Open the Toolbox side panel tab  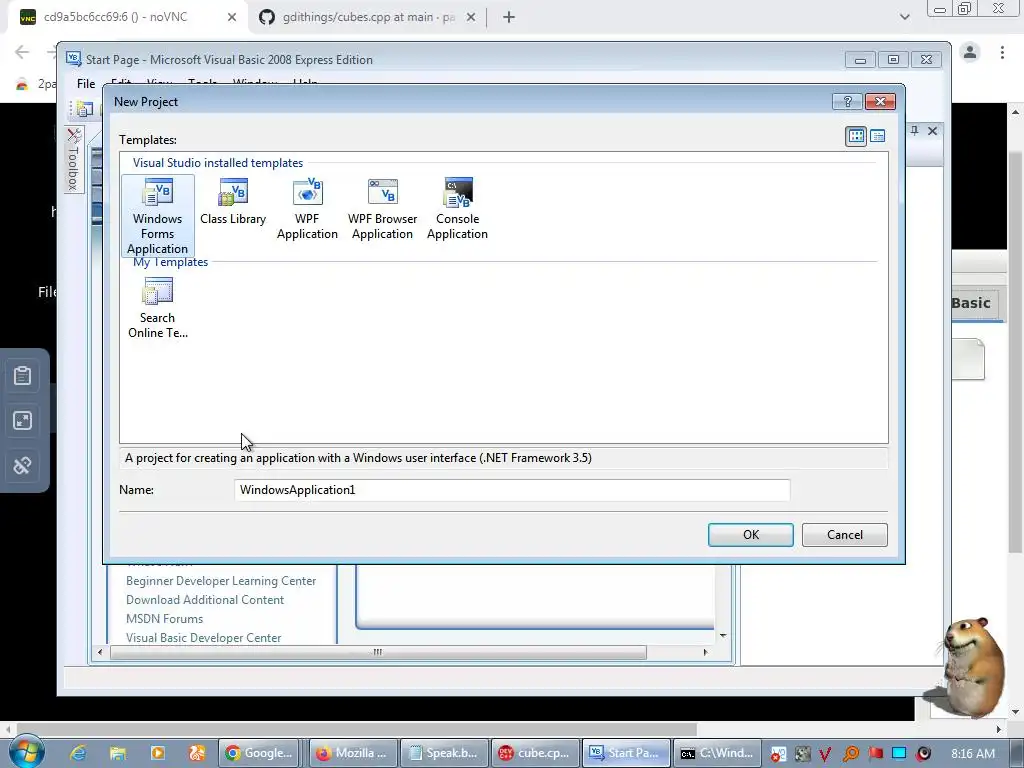(x=73, y=159)
